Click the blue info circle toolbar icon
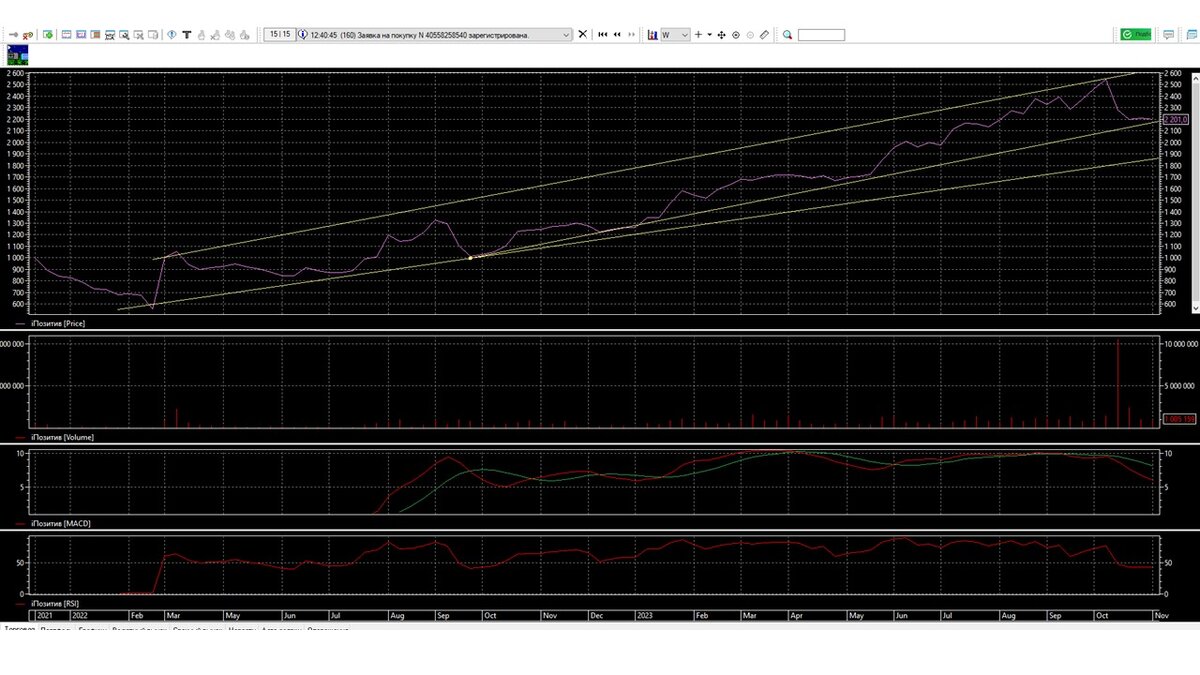This screenshot has height=675, width=1200. coord(171,34)
